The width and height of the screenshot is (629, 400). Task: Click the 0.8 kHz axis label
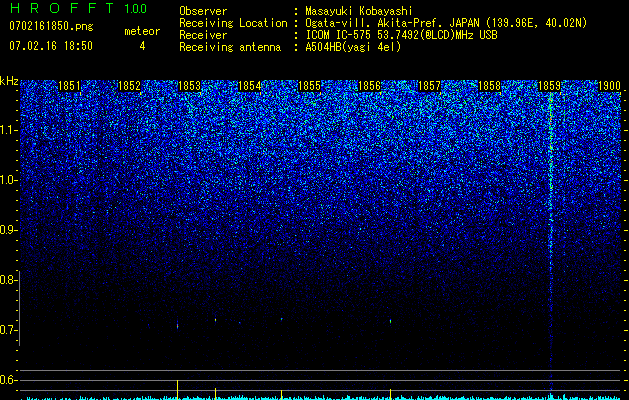click(8, 280)
